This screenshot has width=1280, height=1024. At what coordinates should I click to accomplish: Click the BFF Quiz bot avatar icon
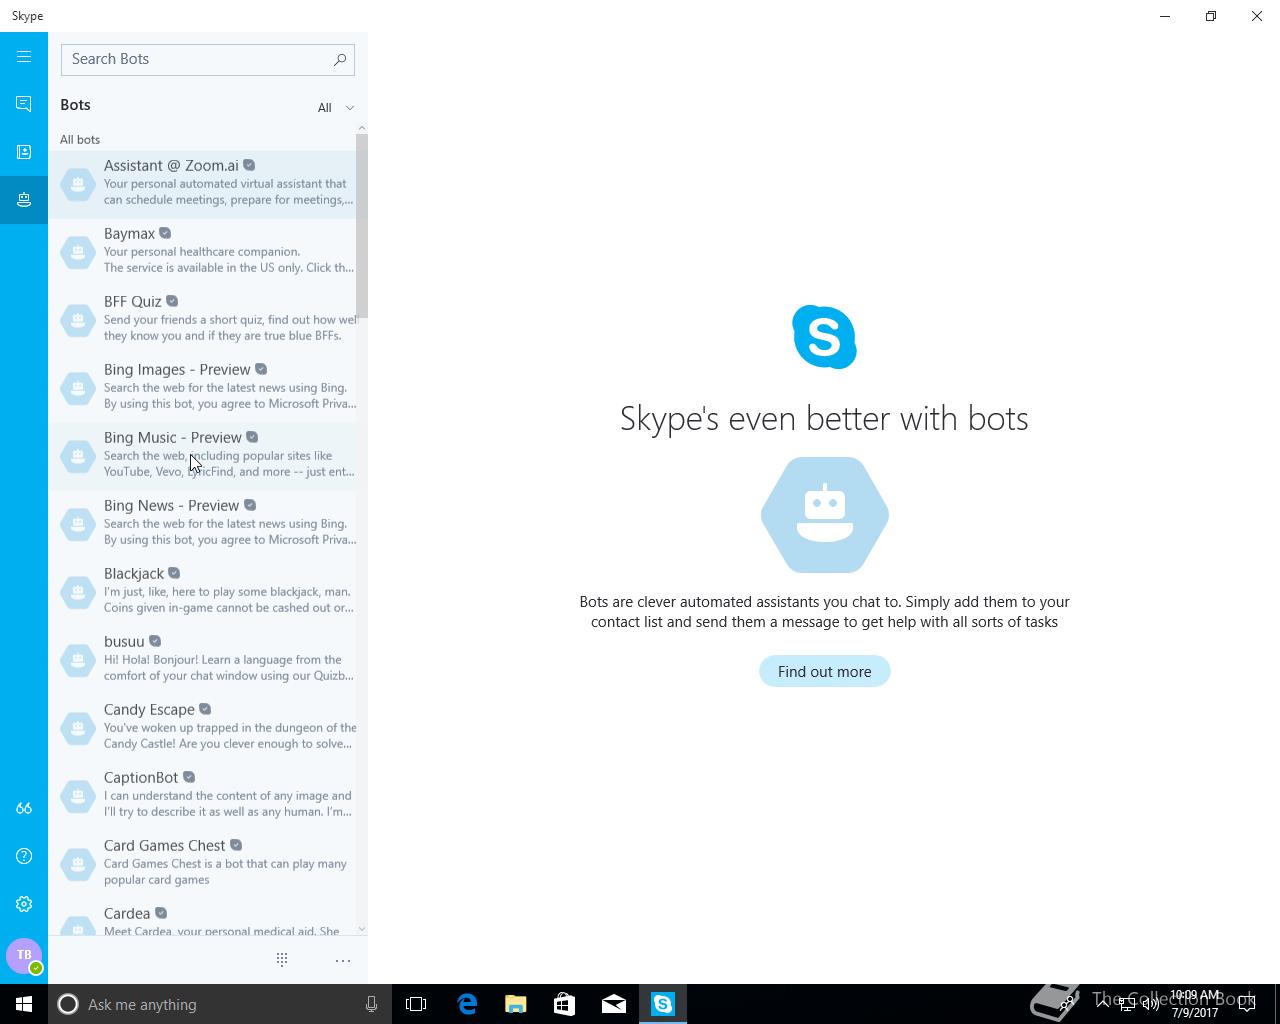[78, 320]
